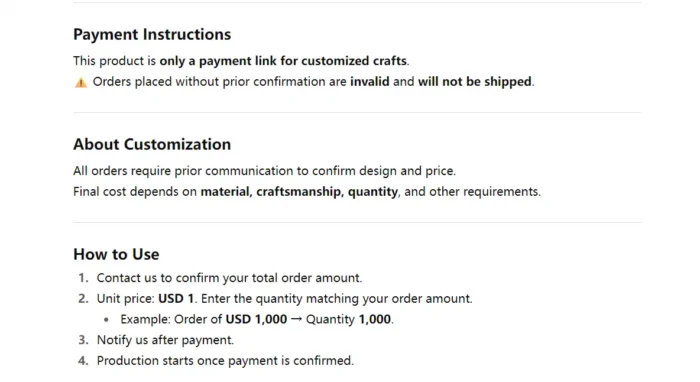Click step 4 'Production starts once payment is confirmed'
The width and height of the screenshot is (700, 382).
click(225, 361)
